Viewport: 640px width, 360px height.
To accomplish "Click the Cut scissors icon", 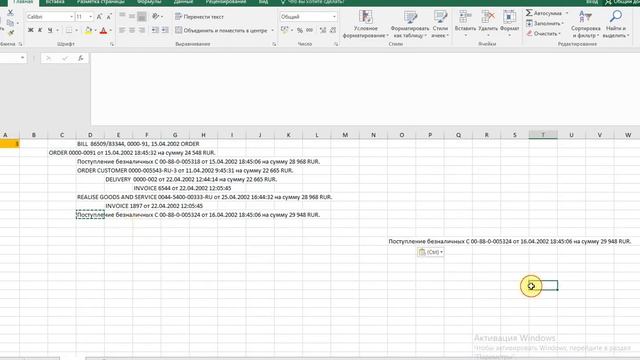I will coord(11,13).
